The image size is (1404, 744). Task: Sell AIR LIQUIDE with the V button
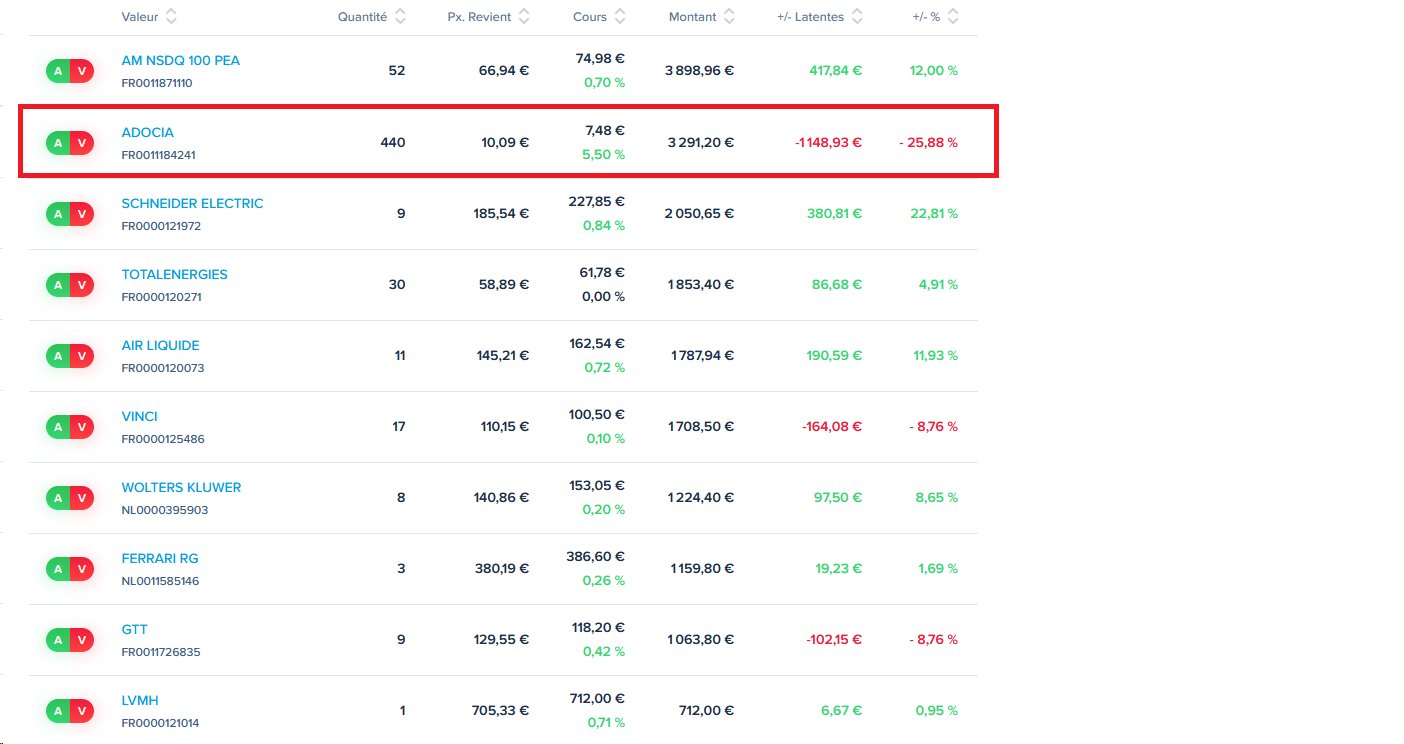pos(82,356)
